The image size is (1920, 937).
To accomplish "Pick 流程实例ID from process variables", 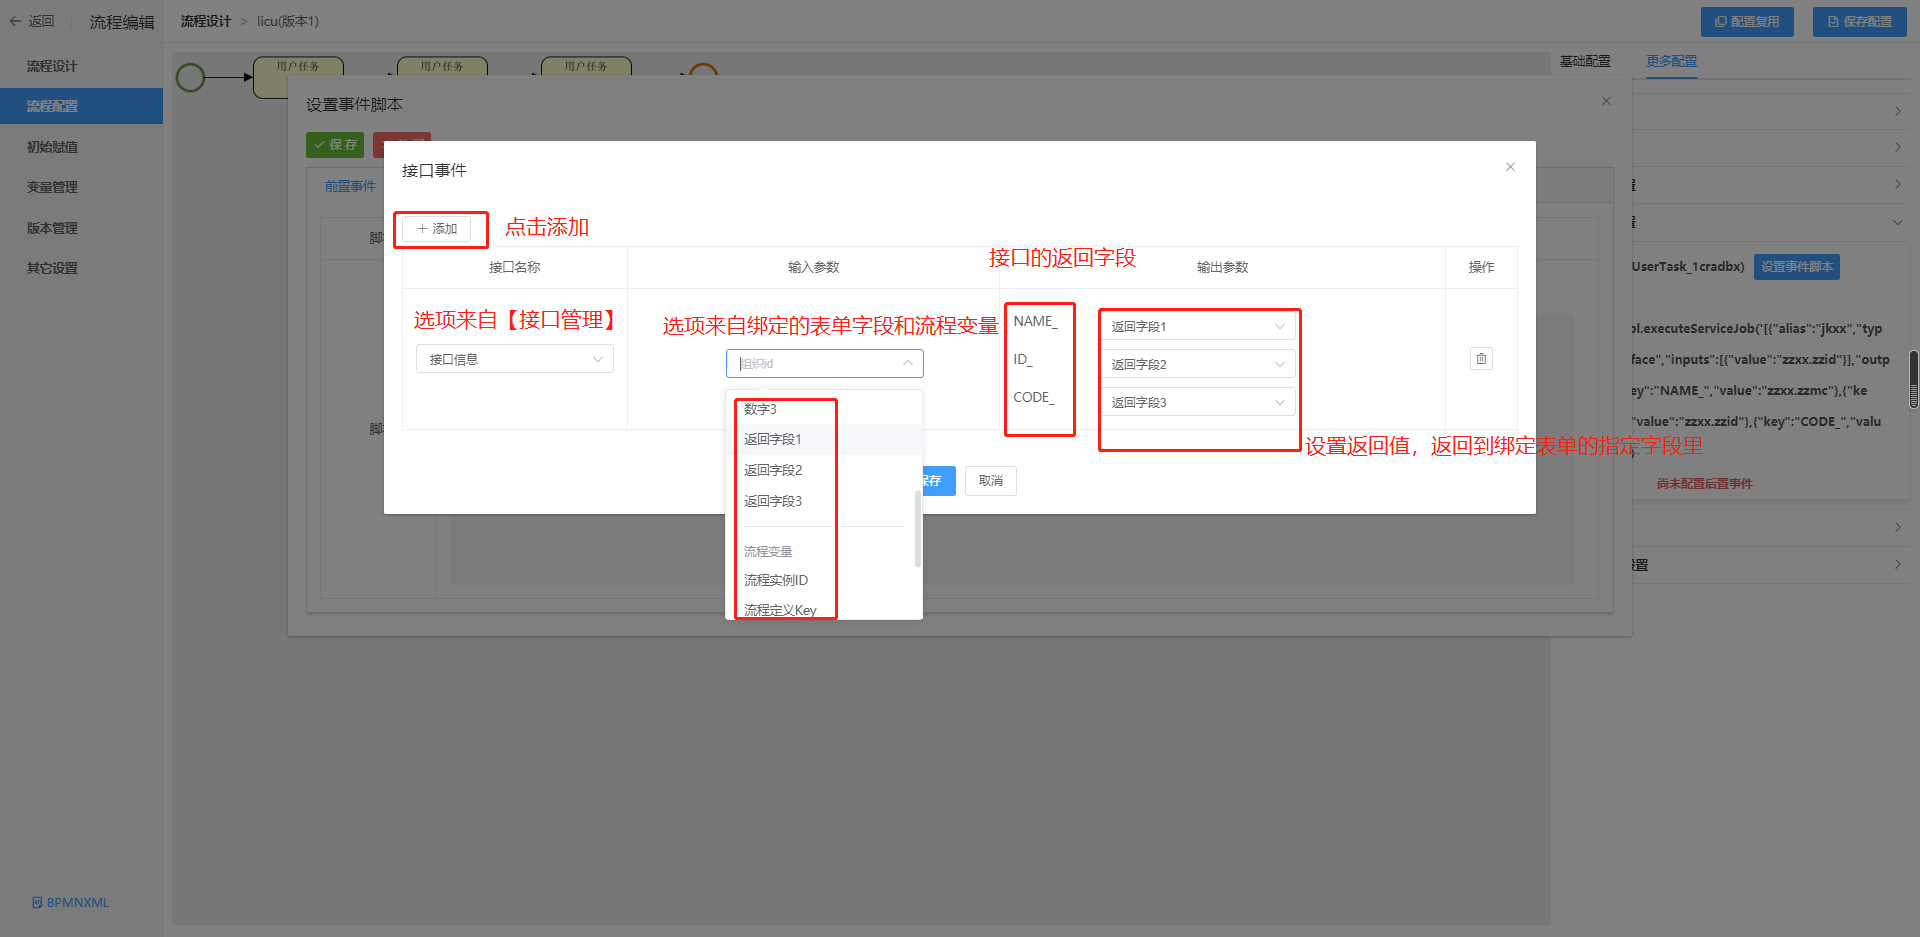I will click(x=776, y=580).
